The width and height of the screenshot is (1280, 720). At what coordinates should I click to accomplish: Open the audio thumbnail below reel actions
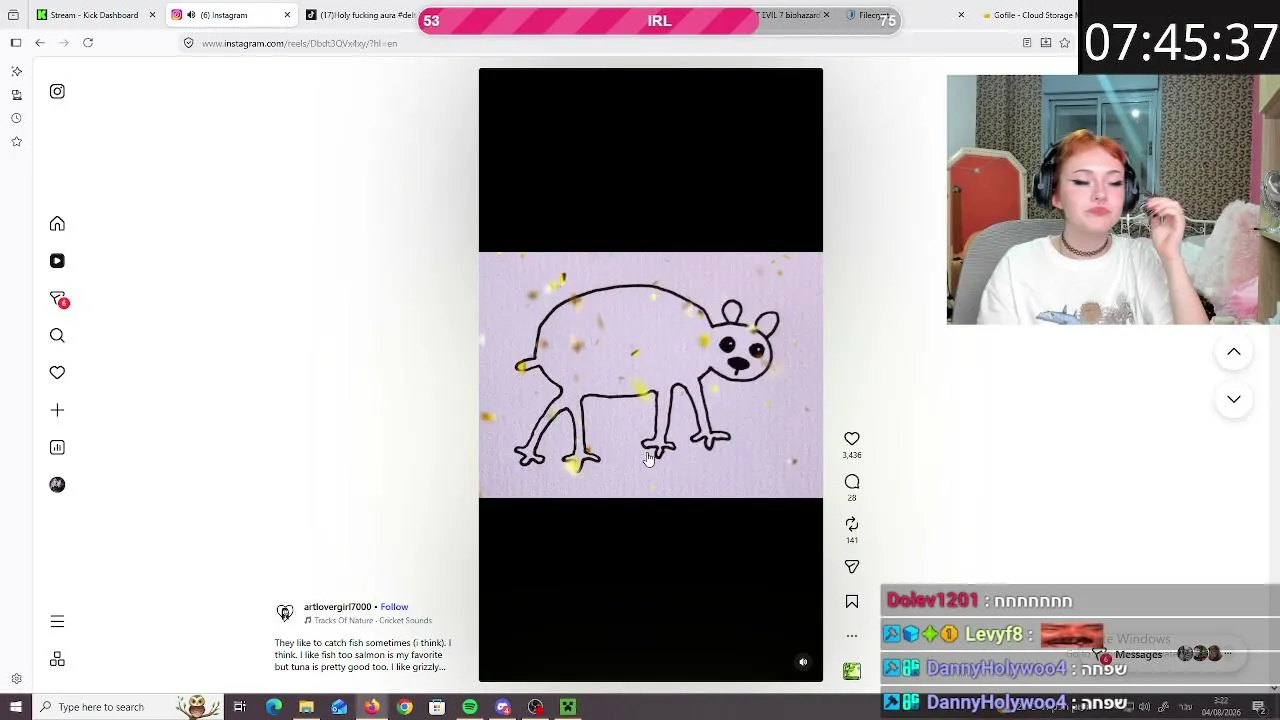click(x=852, y=671)
